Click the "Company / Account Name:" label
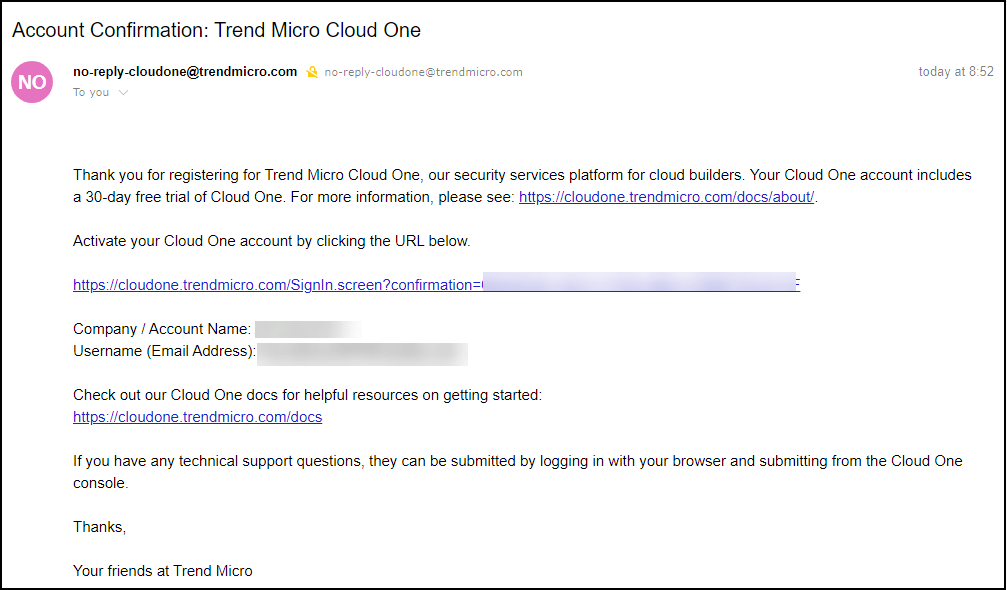 click(x=162, y=329)
